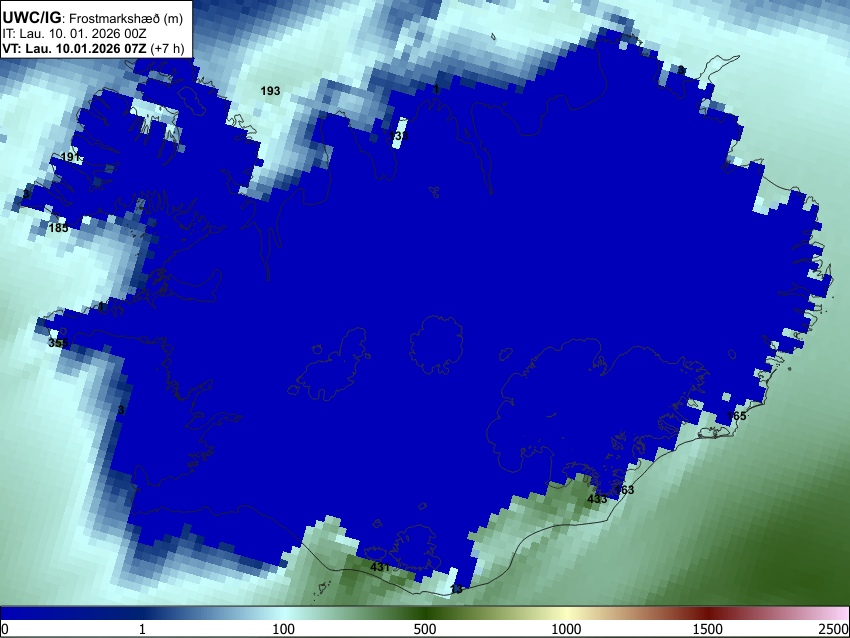Click the 500 label on the color scale
Screen dimensions: 850x638
coord(425,629)
